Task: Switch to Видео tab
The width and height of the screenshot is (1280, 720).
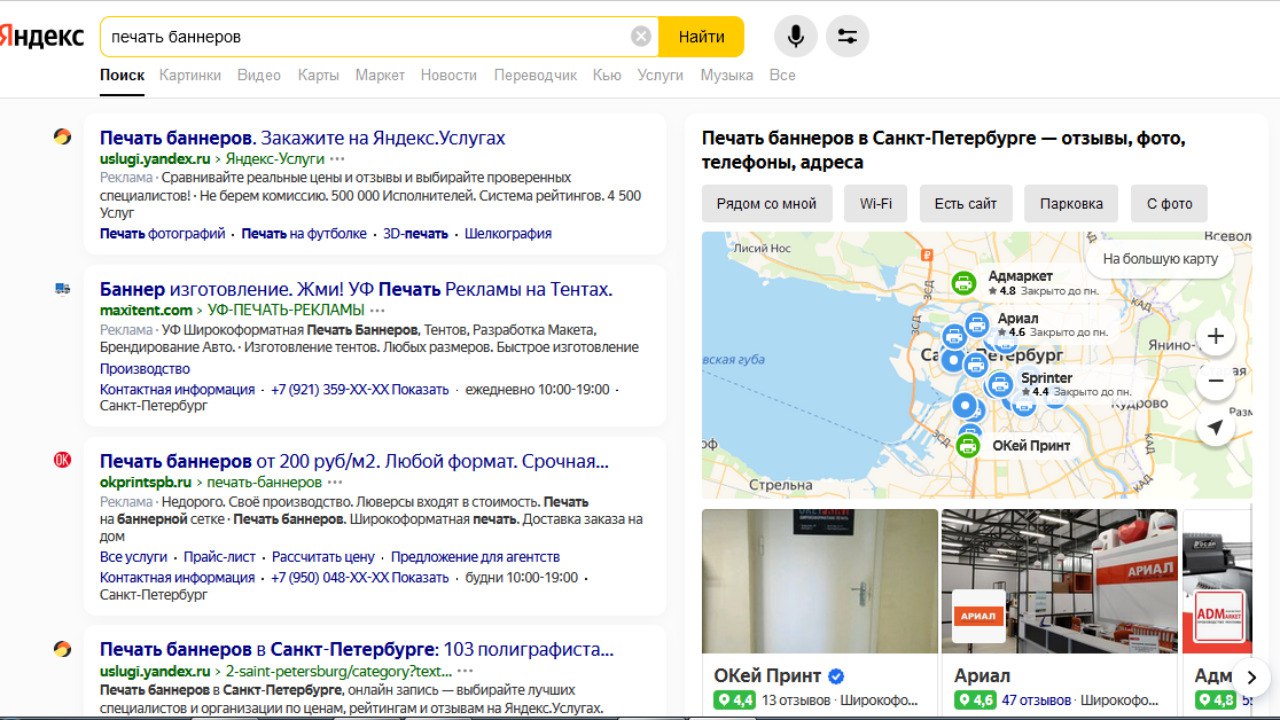Action: [x=259, y=75]
